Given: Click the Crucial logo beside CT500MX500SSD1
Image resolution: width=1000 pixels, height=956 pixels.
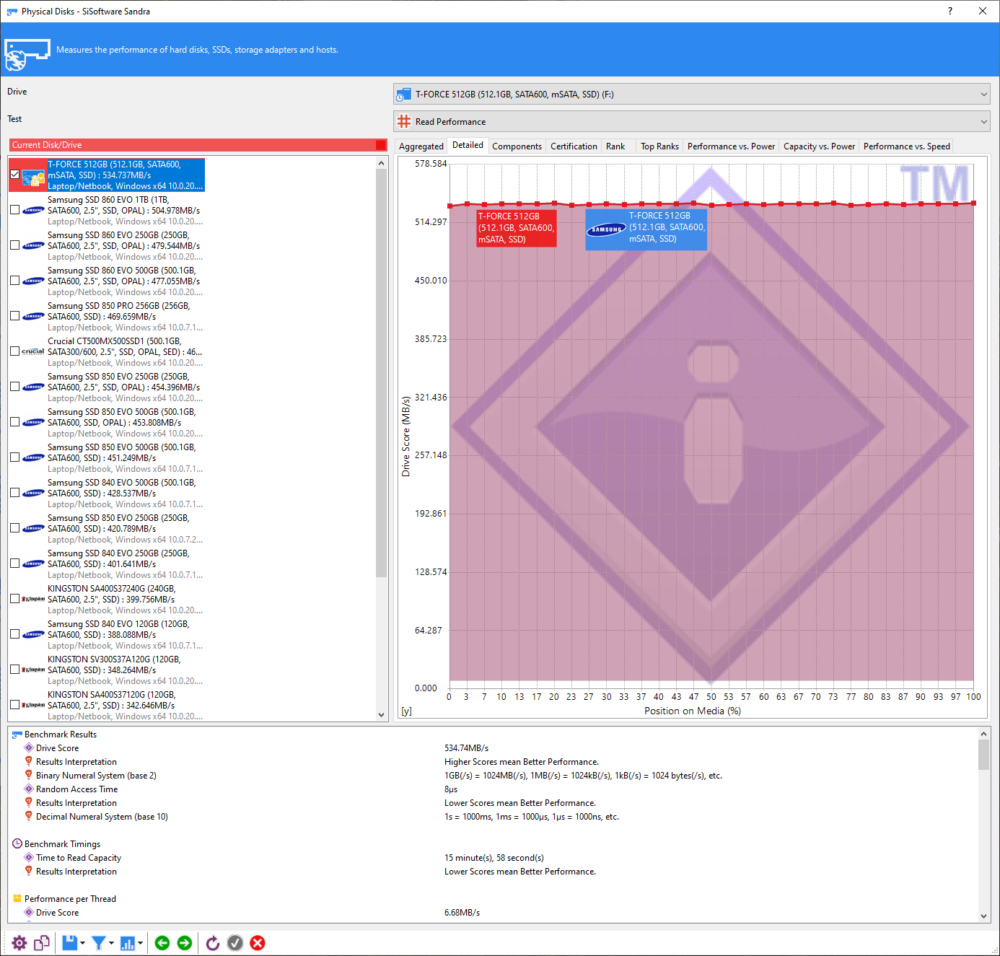Looking at the screenshot, I should point(33,351).
